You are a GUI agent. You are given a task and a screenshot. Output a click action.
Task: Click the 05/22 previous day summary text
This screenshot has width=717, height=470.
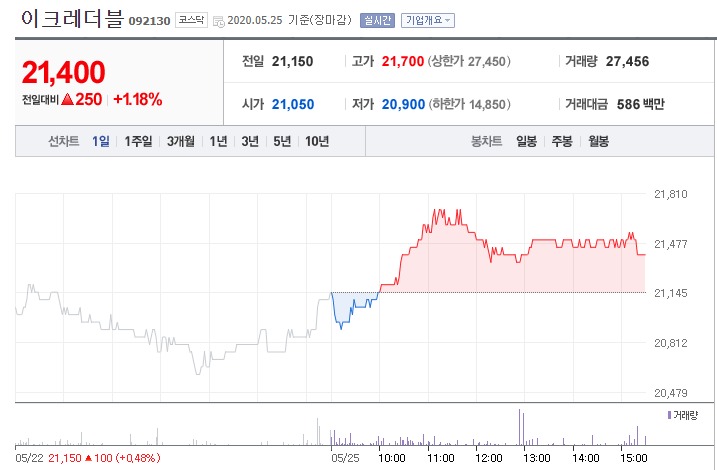click(x=88, y=458)
